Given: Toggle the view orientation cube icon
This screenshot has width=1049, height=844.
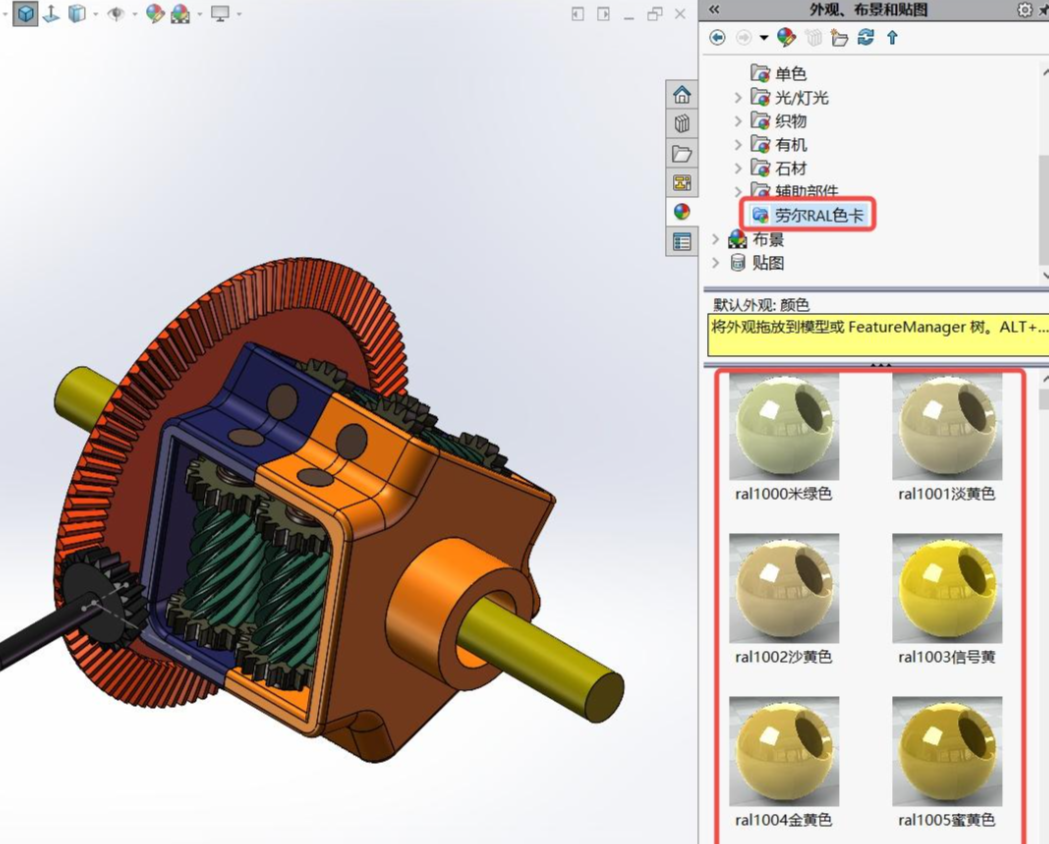Looking at the screenshot, I should pyautogui.click(x=25, y=13).
